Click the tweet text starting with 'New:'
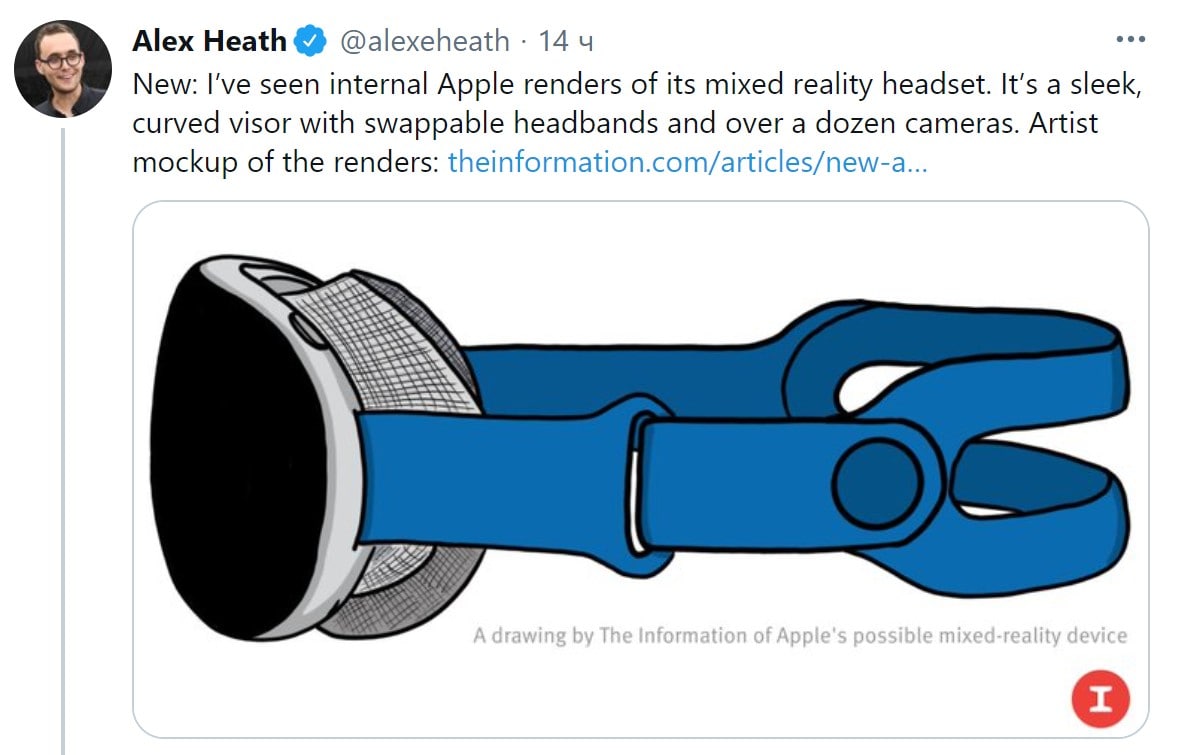The height and width of the screenshot is (755, 1178). click(637, 122)
